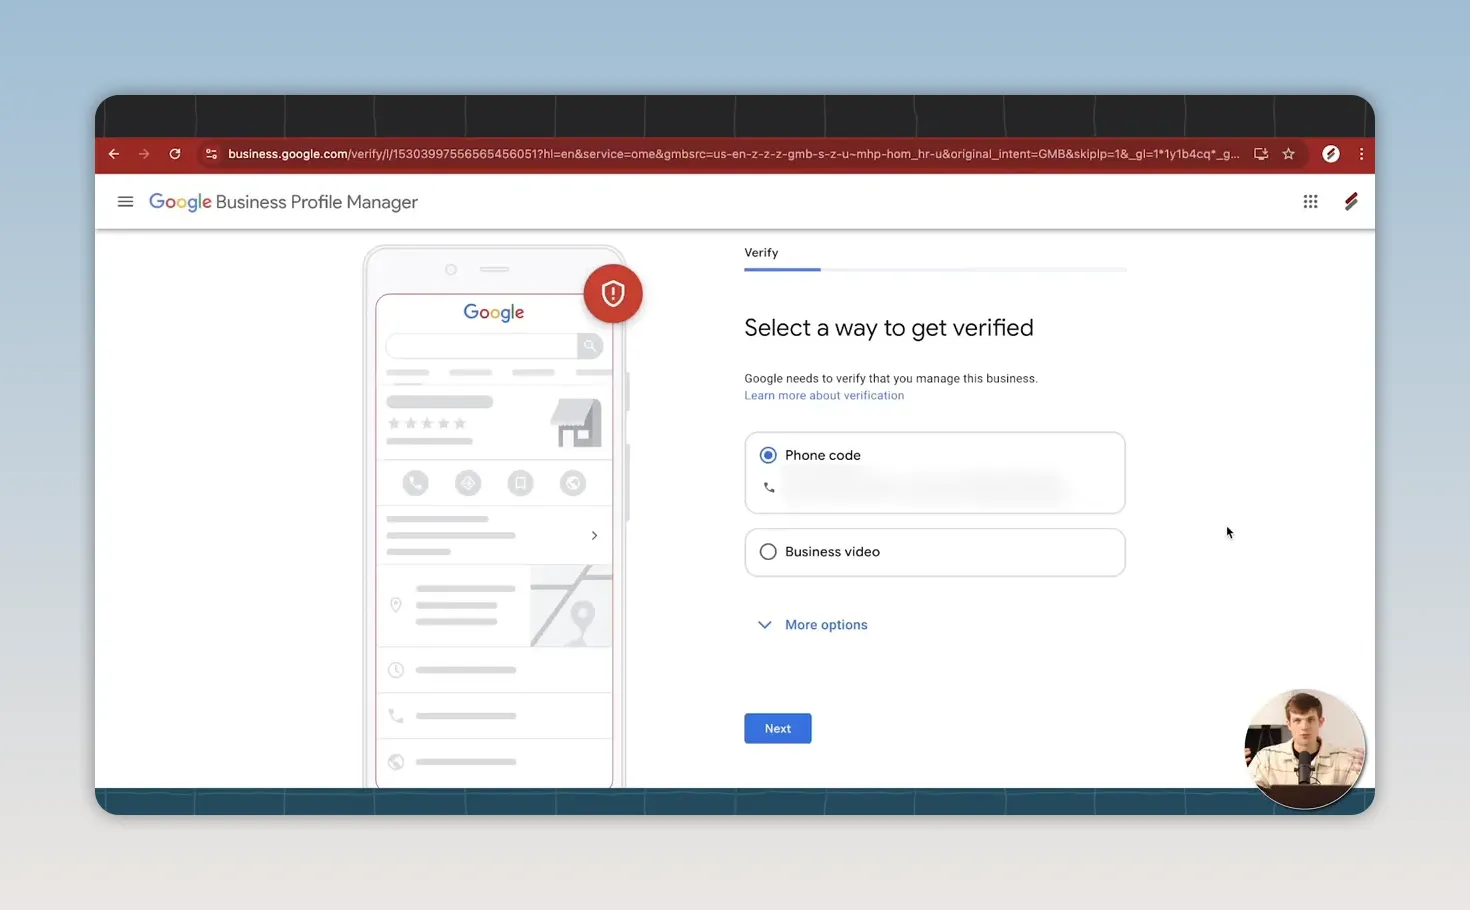Open Learn more about verification link
Screen dimensions: 1470x910
pos(824,396)
